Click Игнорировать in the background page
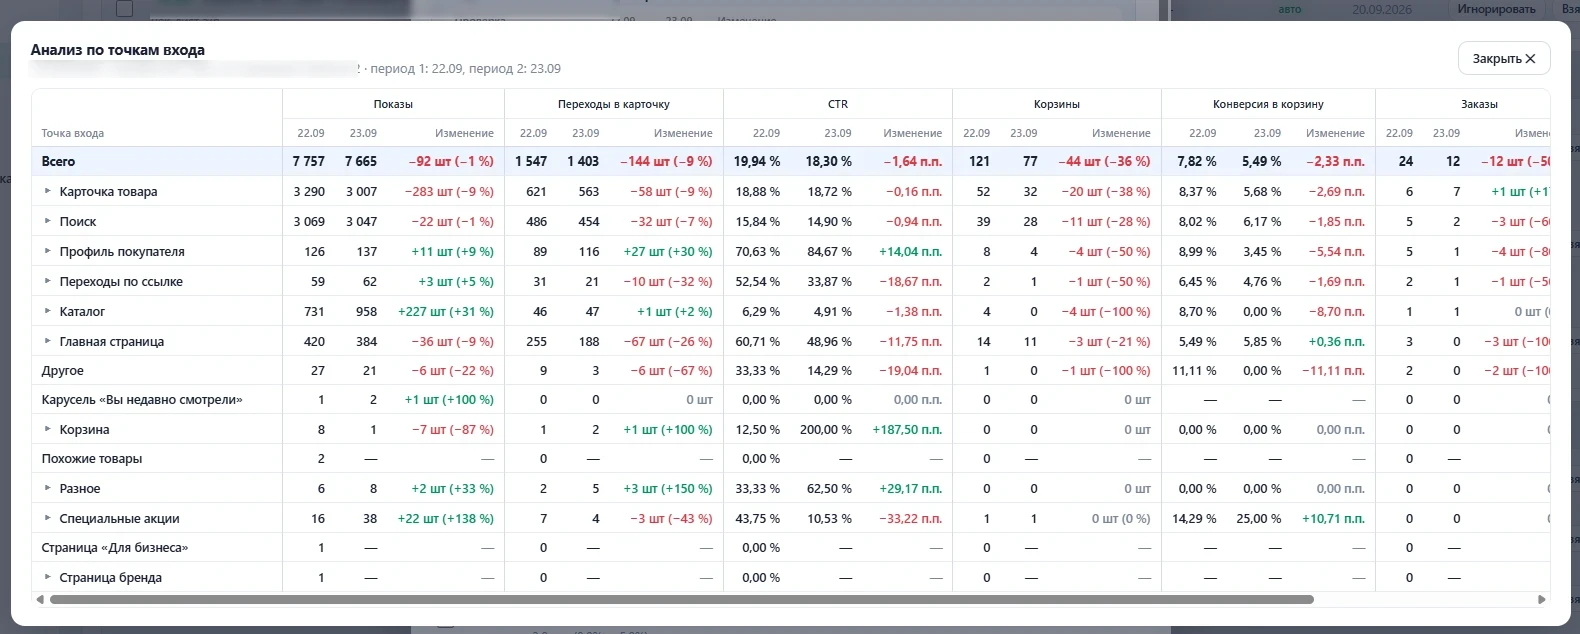The image size is (1580, 634). pos(1496,9)
